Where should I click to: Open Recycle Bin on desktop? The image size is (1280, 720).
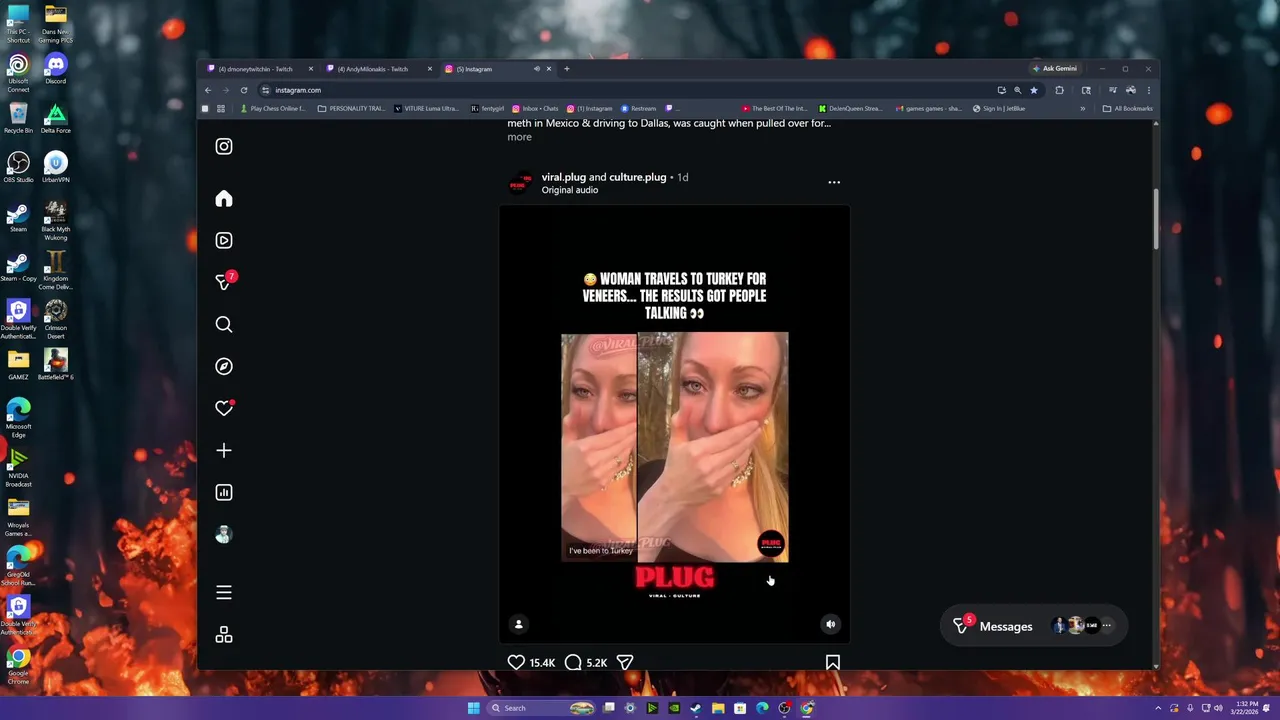[18, 118]
